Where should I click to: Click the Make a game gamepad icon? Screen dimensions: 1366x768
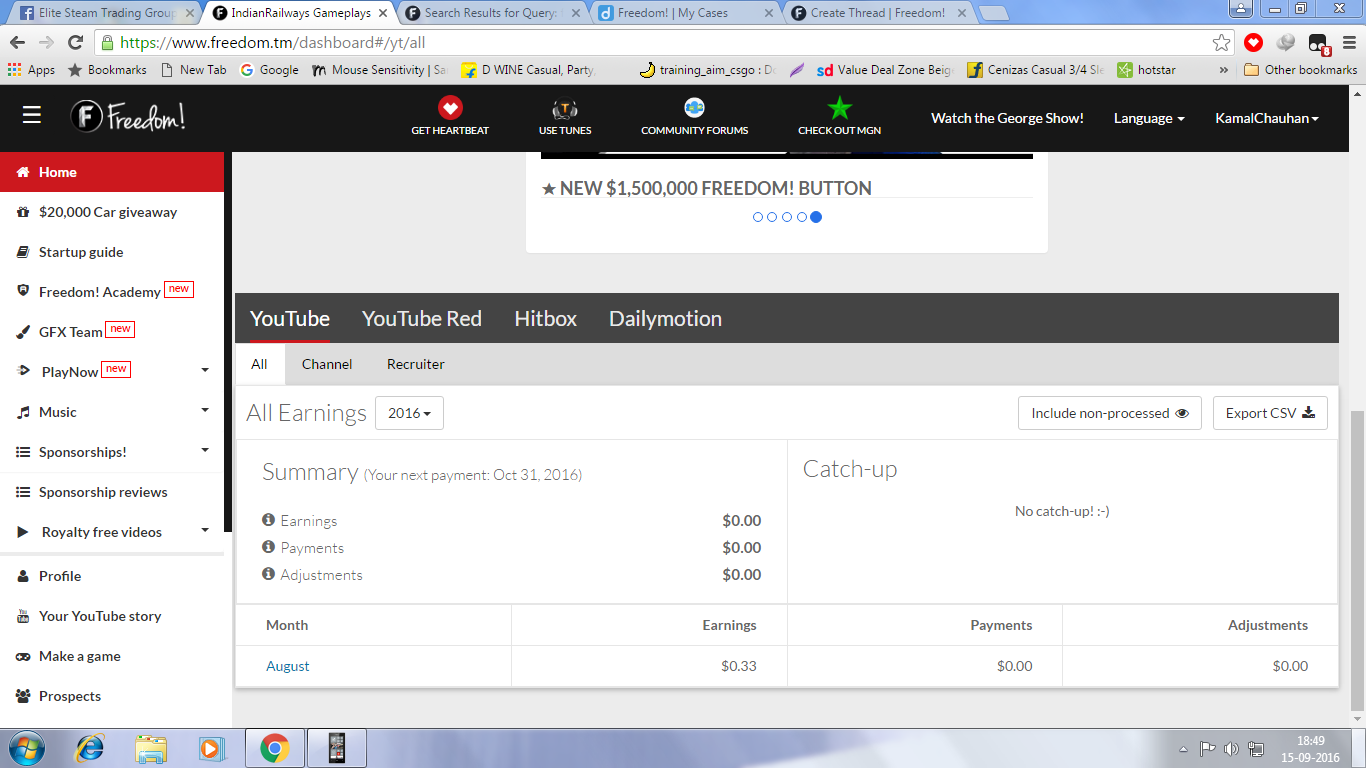click(x=23, y=656)
